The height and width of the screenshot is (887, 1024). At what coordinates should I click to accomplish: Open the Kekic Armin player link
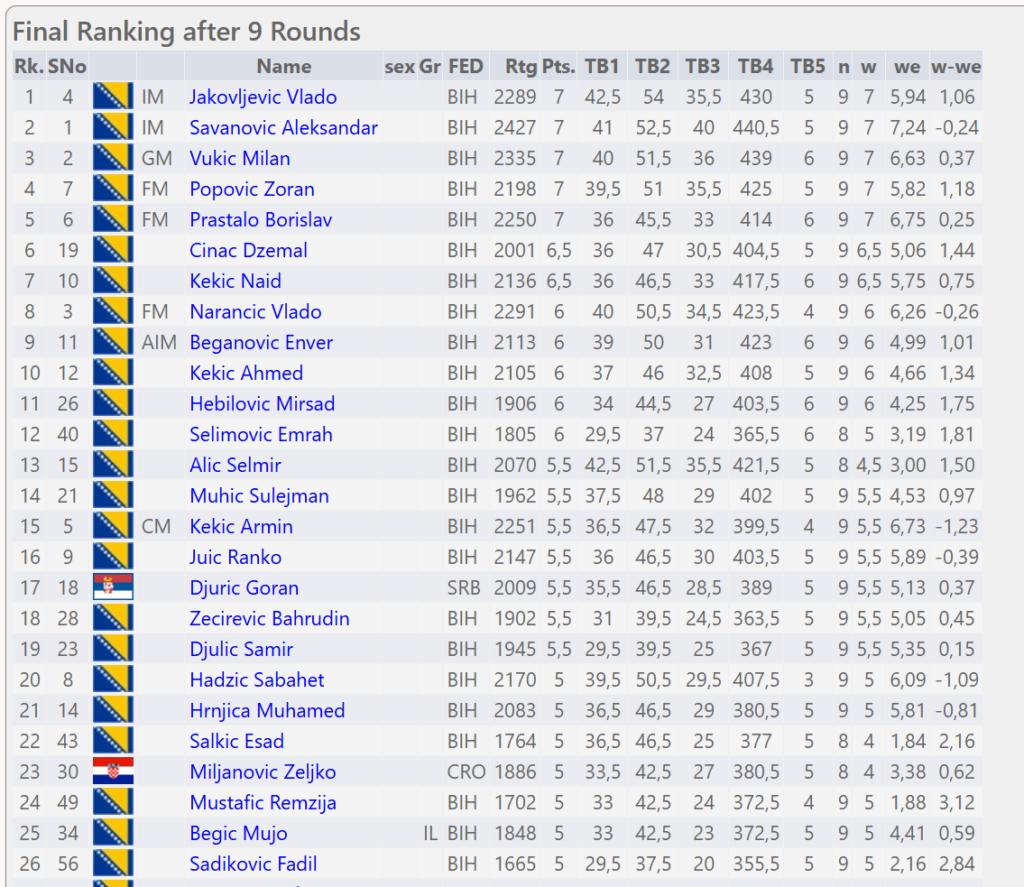pyautogui.click(x=241, y=527)
